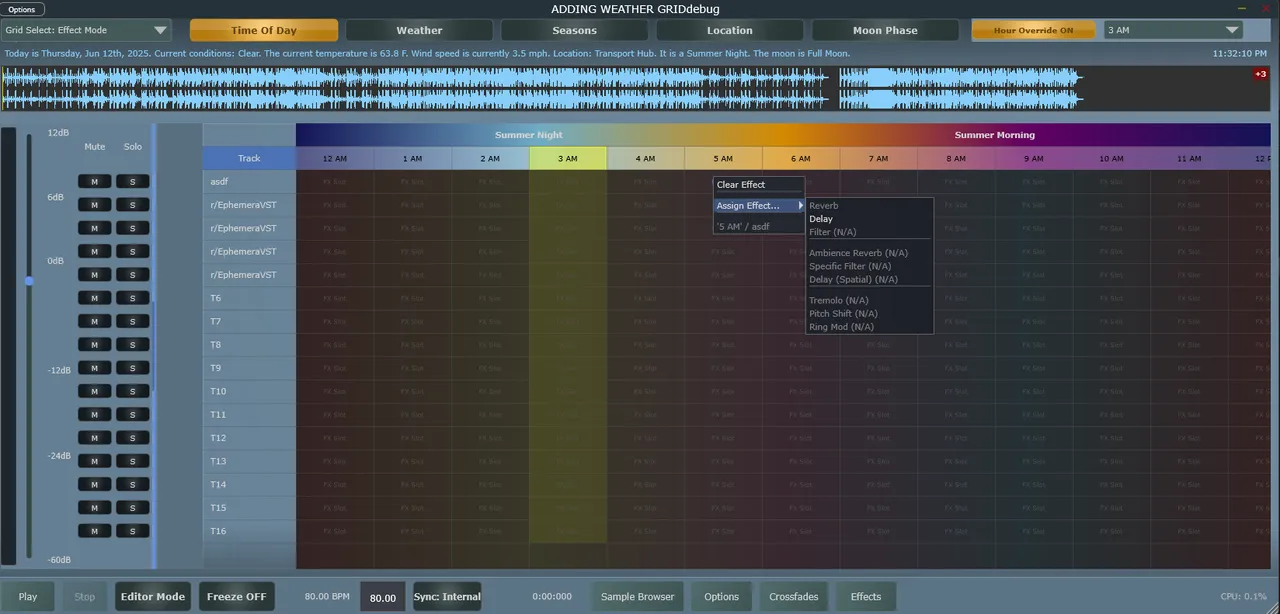Image resolution: width=1280 pixels, height=614 pixels.
Task: Switch to the Location tab
Action: pos(729,29)
